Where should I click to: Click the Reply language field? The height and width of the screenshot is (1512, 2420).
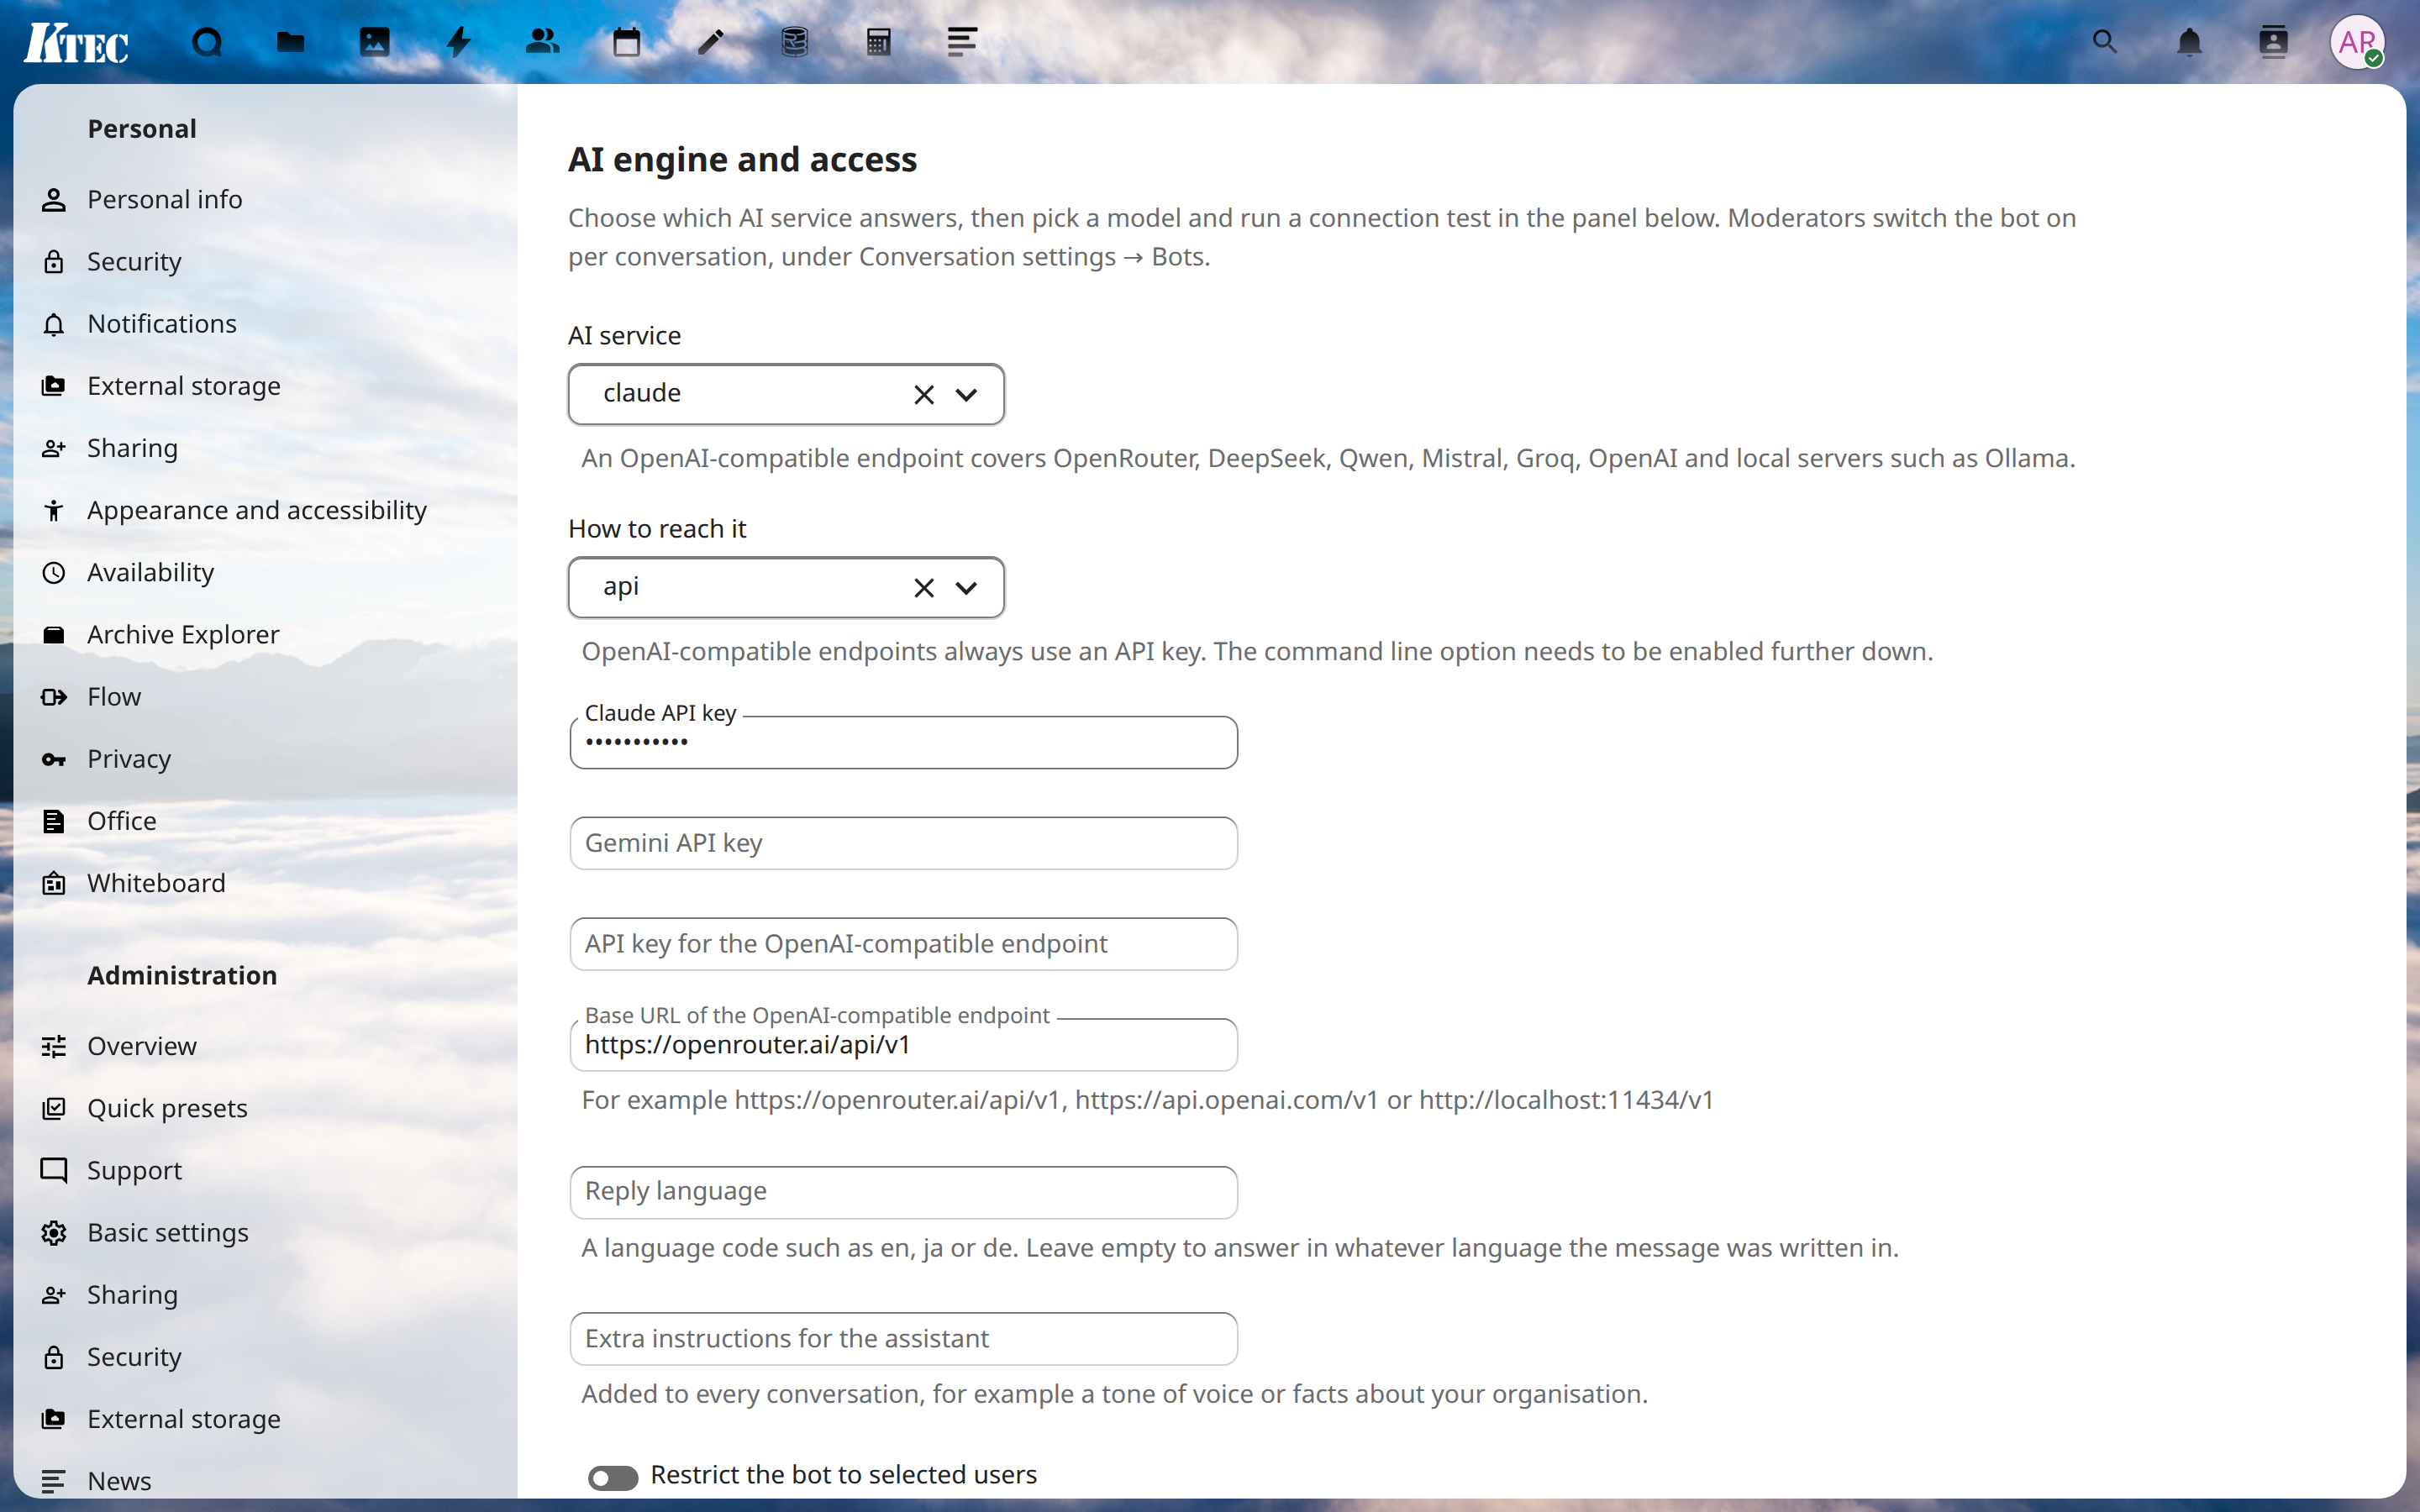(903, 1192)
